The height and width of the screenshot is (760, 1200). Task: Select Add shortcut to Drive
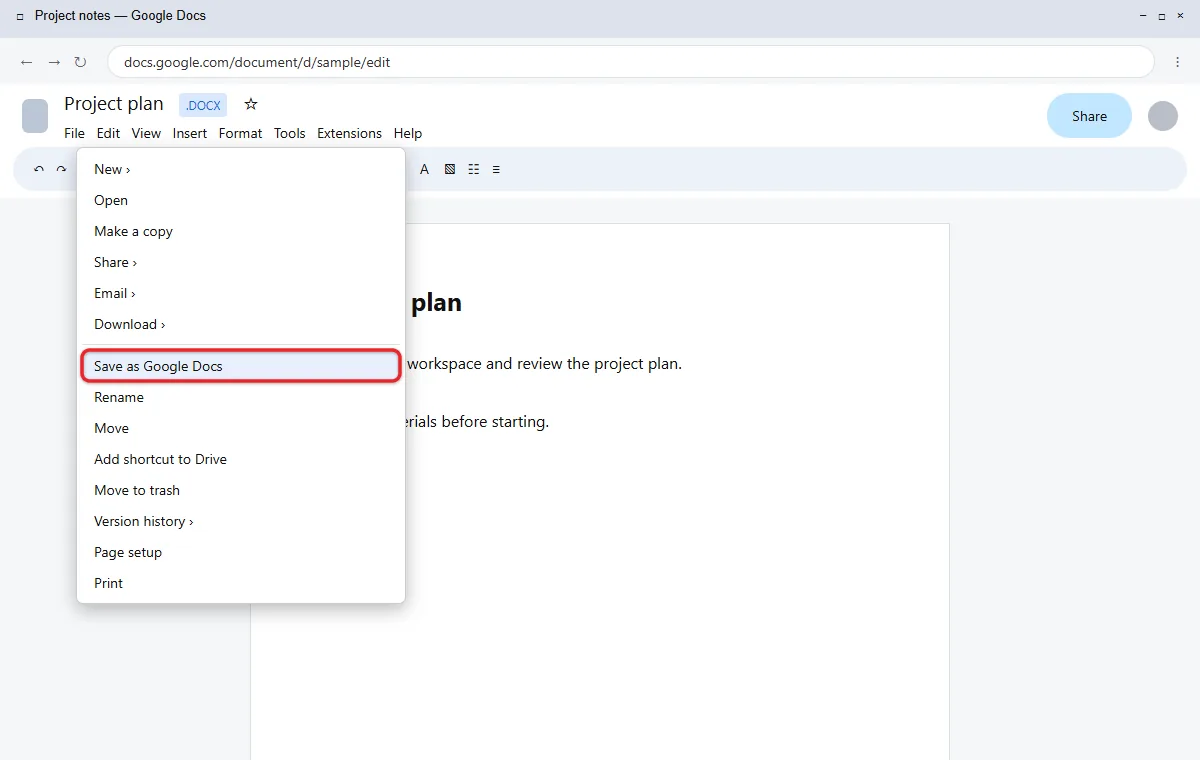point(241,459)
